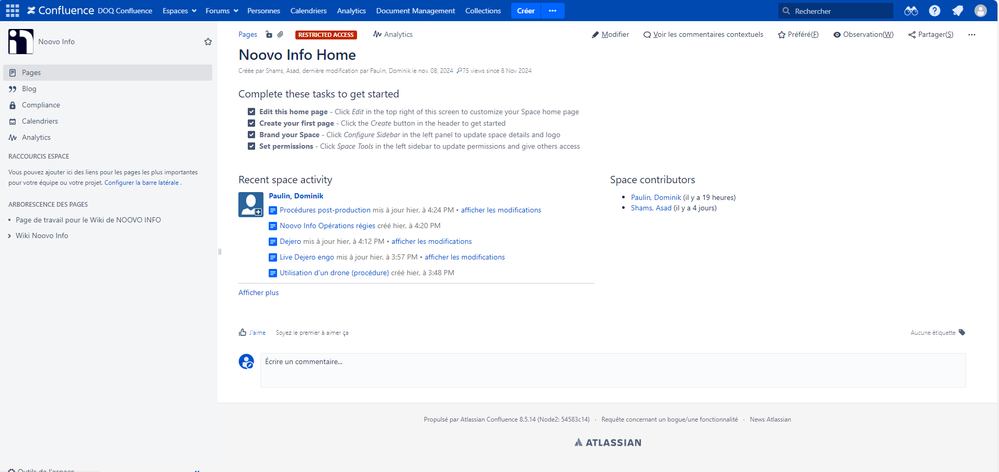The width and height of the screenshot is (999, 472).
Task: Open contributor Paulin, Dominik link
Action: click(656, 197)
